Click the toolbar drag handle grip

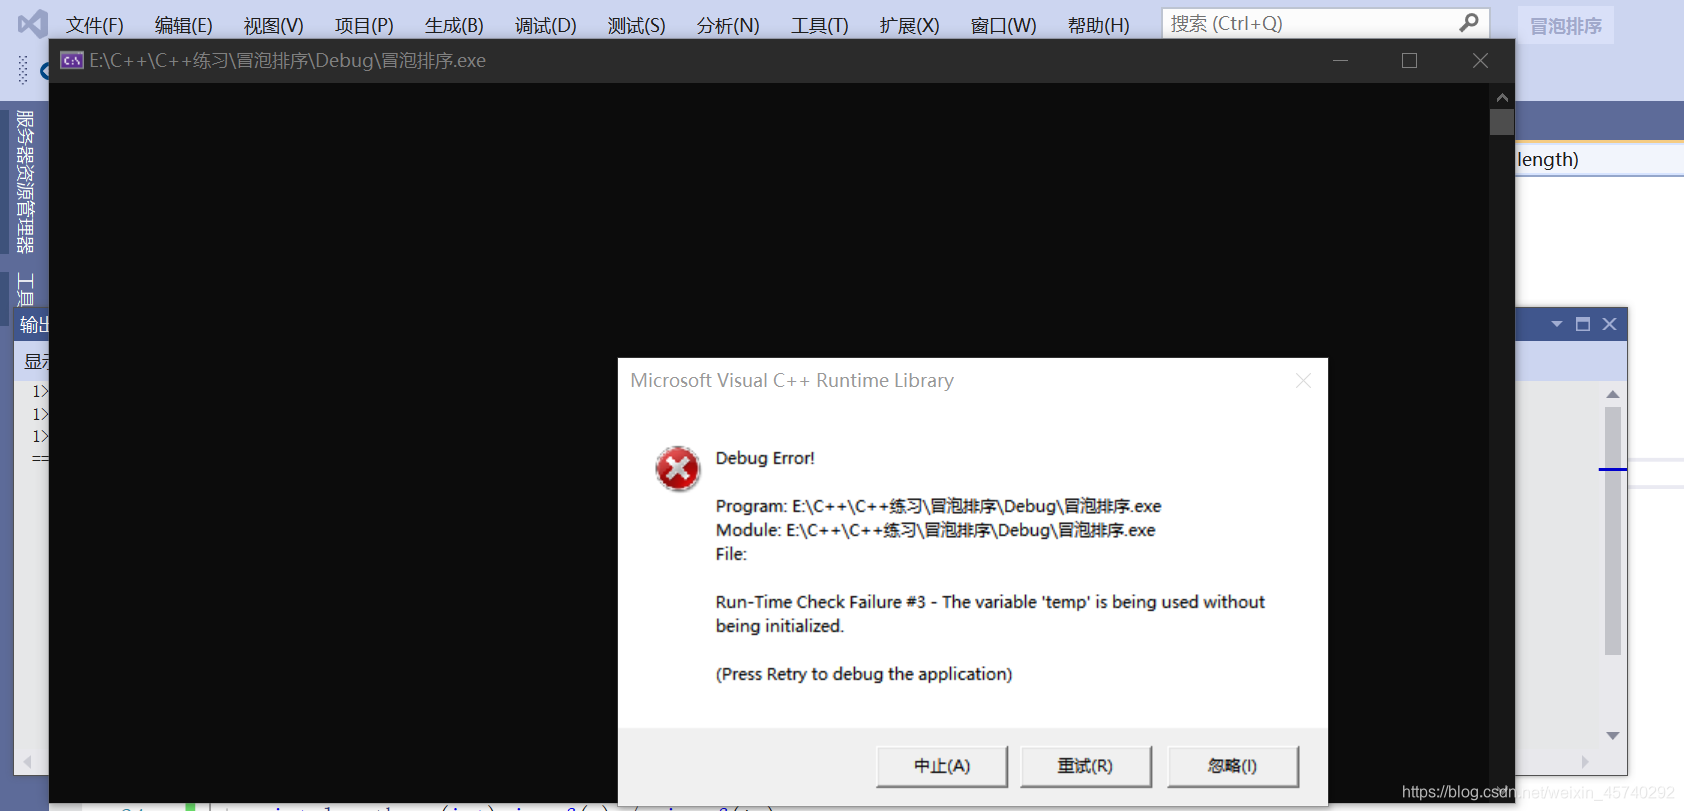point(23,70)
